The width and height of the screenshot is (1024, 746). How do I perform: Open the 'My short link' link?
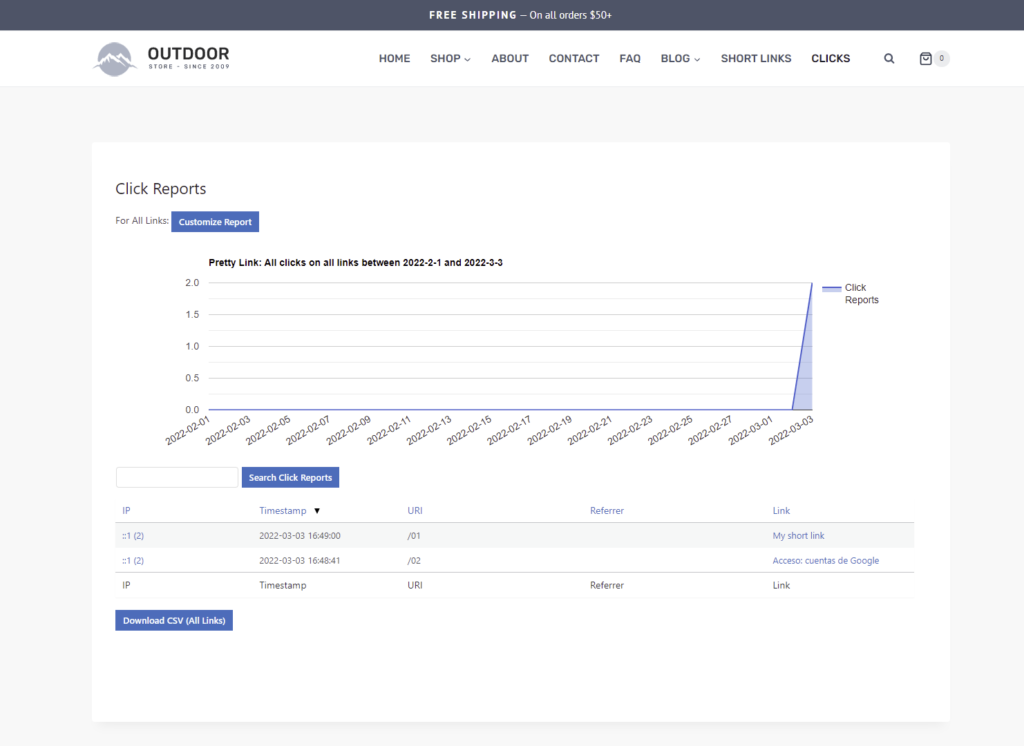tap(798, 535)
